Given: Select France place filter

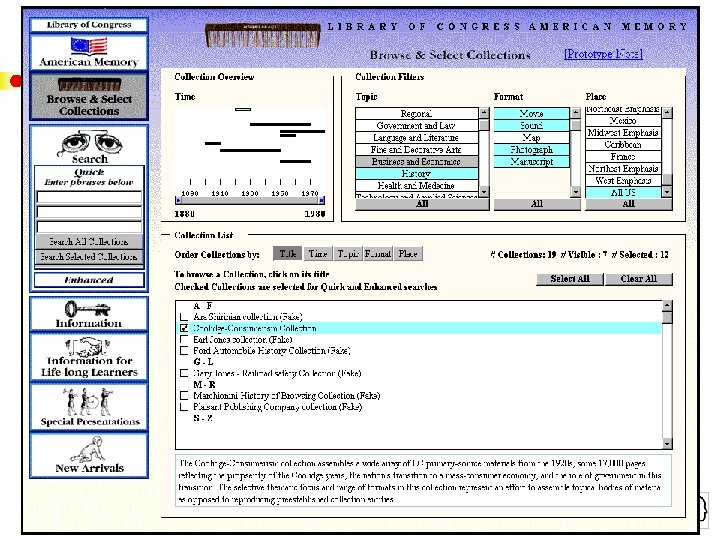Looking at the screenshot, I should [x=623, y=157].
